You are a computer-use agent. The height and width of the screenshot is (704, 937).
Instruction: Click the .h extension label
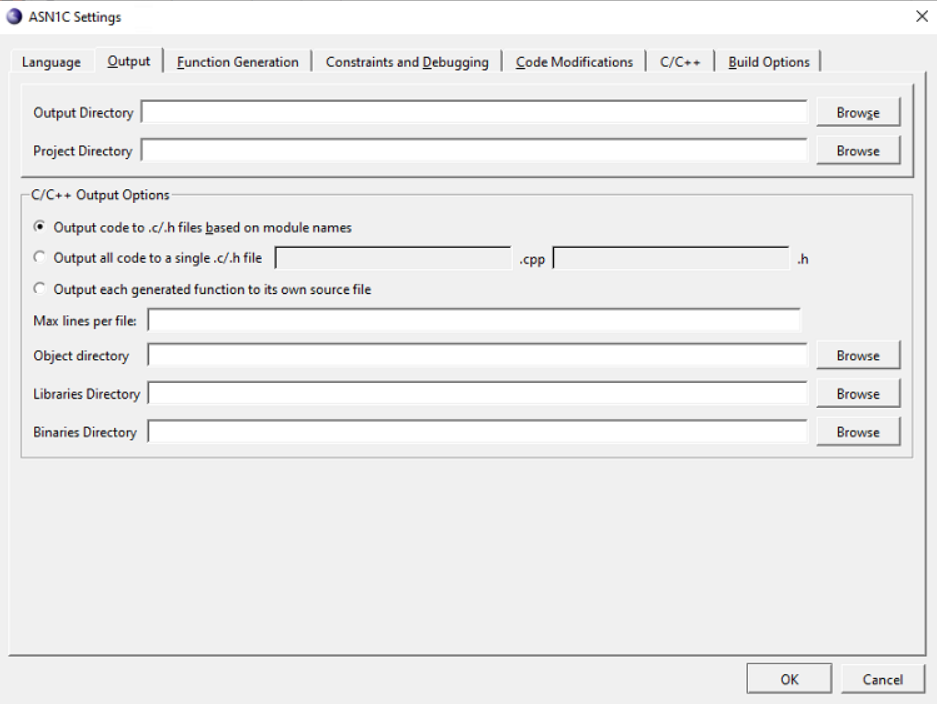point(803,259)
